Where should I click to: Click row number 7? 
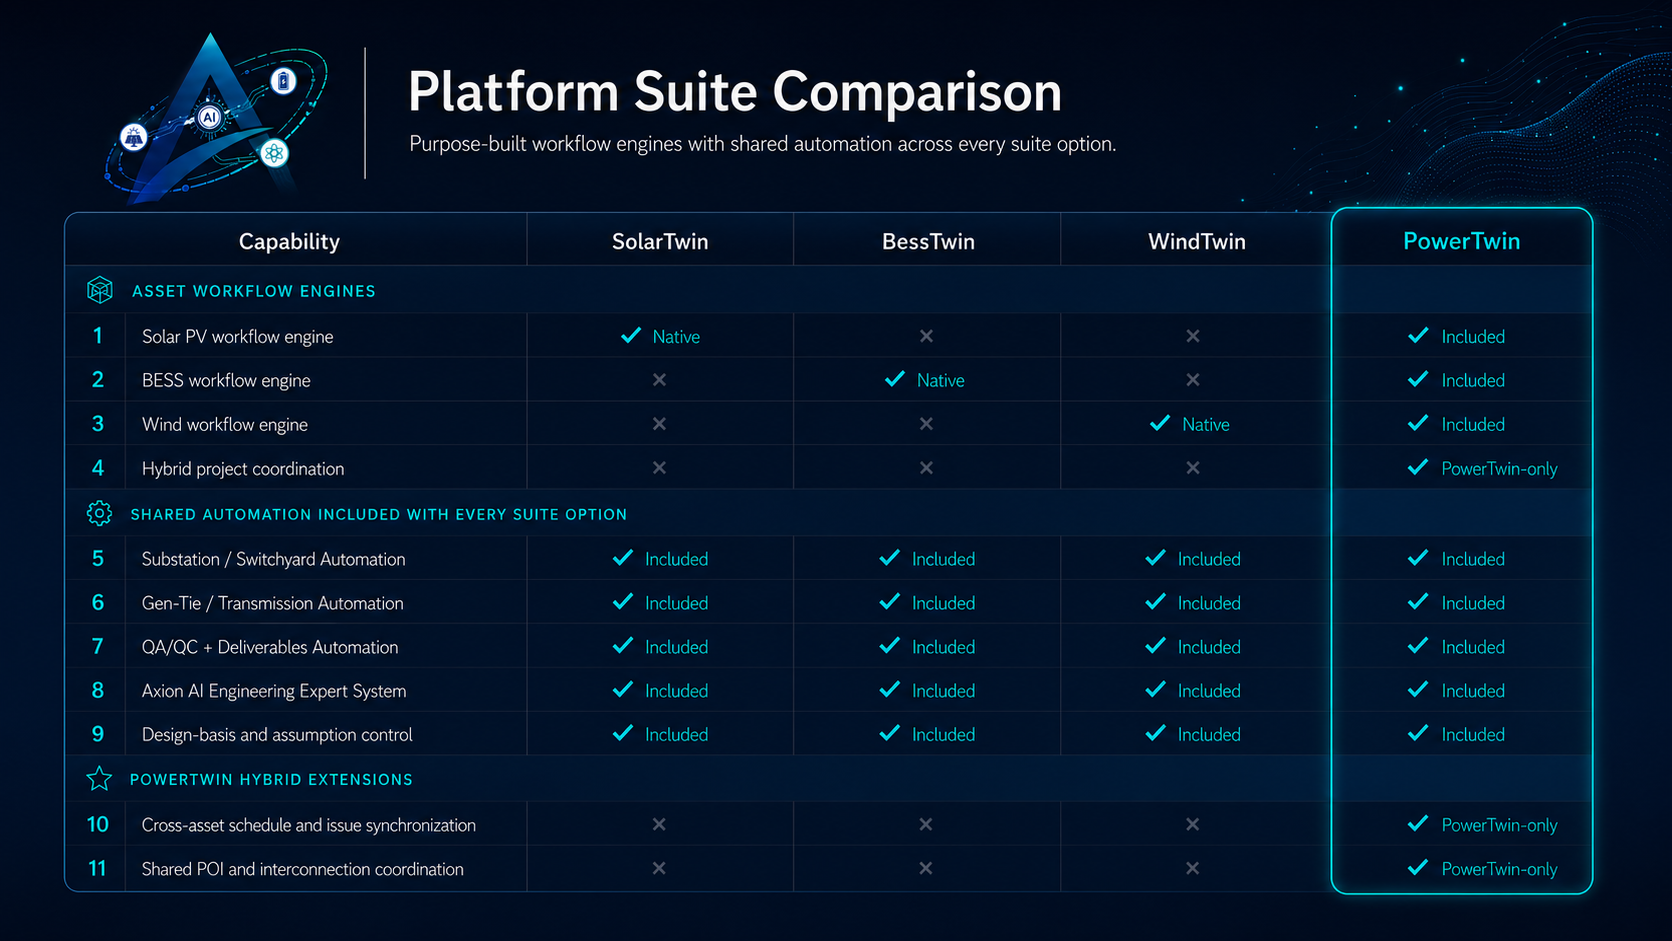pyautogui.click(x=98, y=646)
